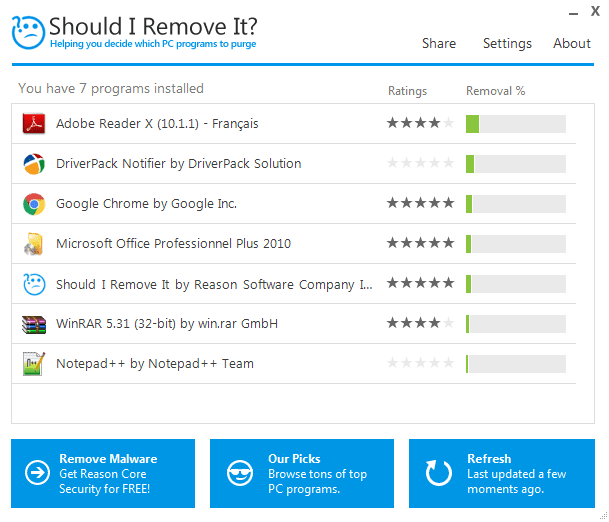Click the sunglasses smiley icon in Our Picks
Screen dimensions: 609x522
coord(240,473)
